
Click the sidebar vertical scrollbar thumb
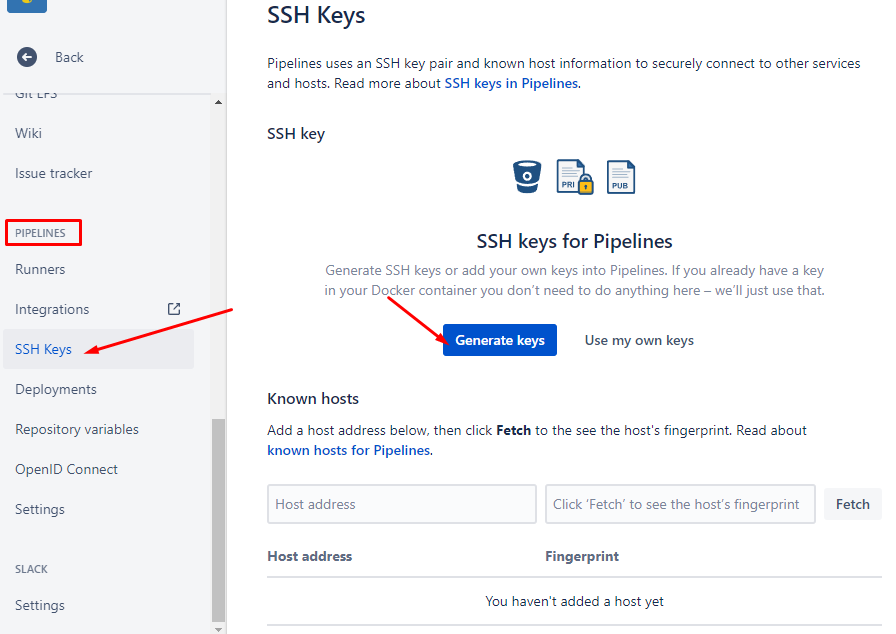point(218,520)
